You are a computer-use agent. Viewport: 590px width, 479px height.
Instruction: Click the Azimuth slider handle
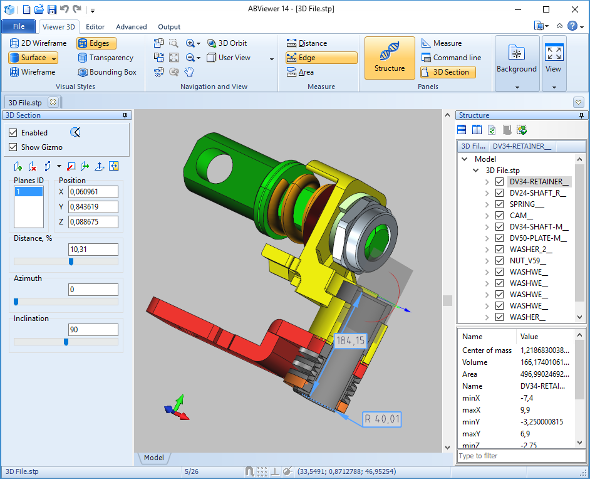(16, 301)
